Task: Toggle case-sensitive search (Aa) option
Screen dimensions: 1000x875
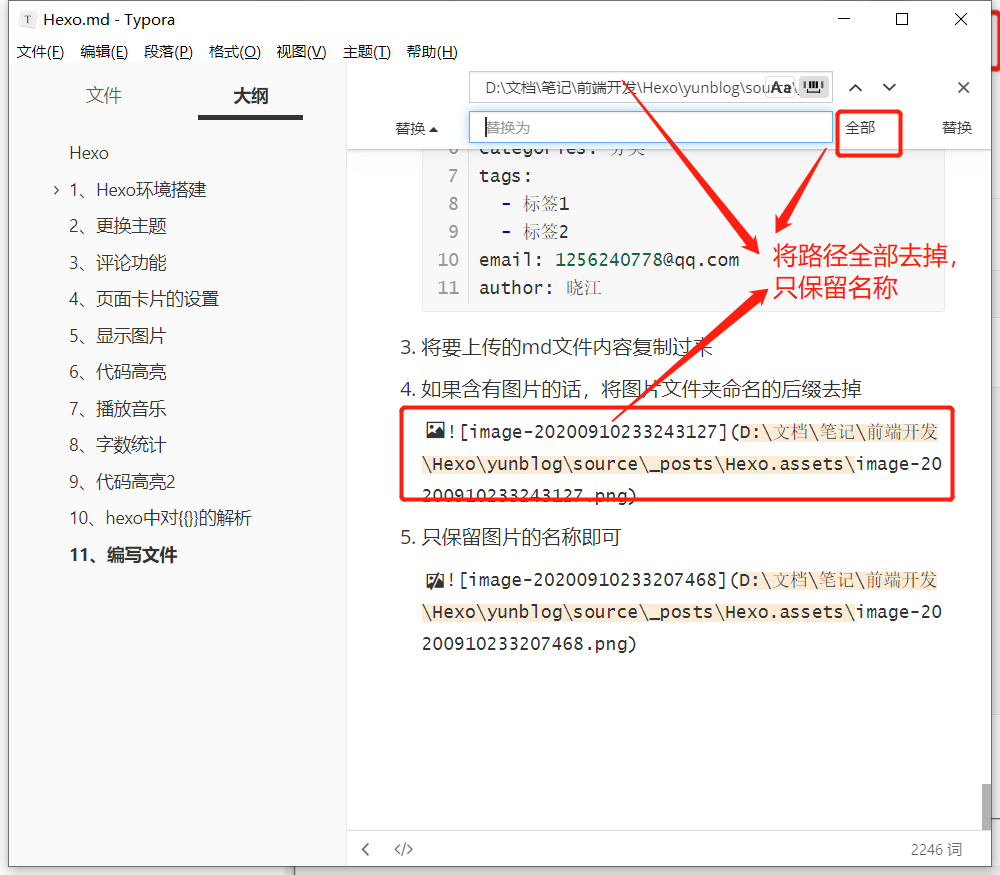Action: pos(781,87)
